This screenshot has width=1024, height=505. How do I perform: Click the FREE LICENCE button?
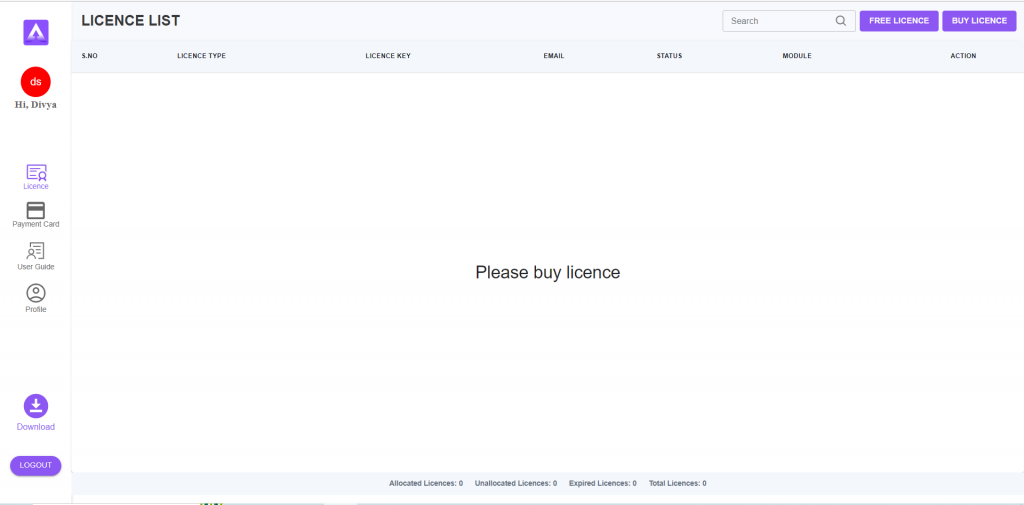[899, 21]
